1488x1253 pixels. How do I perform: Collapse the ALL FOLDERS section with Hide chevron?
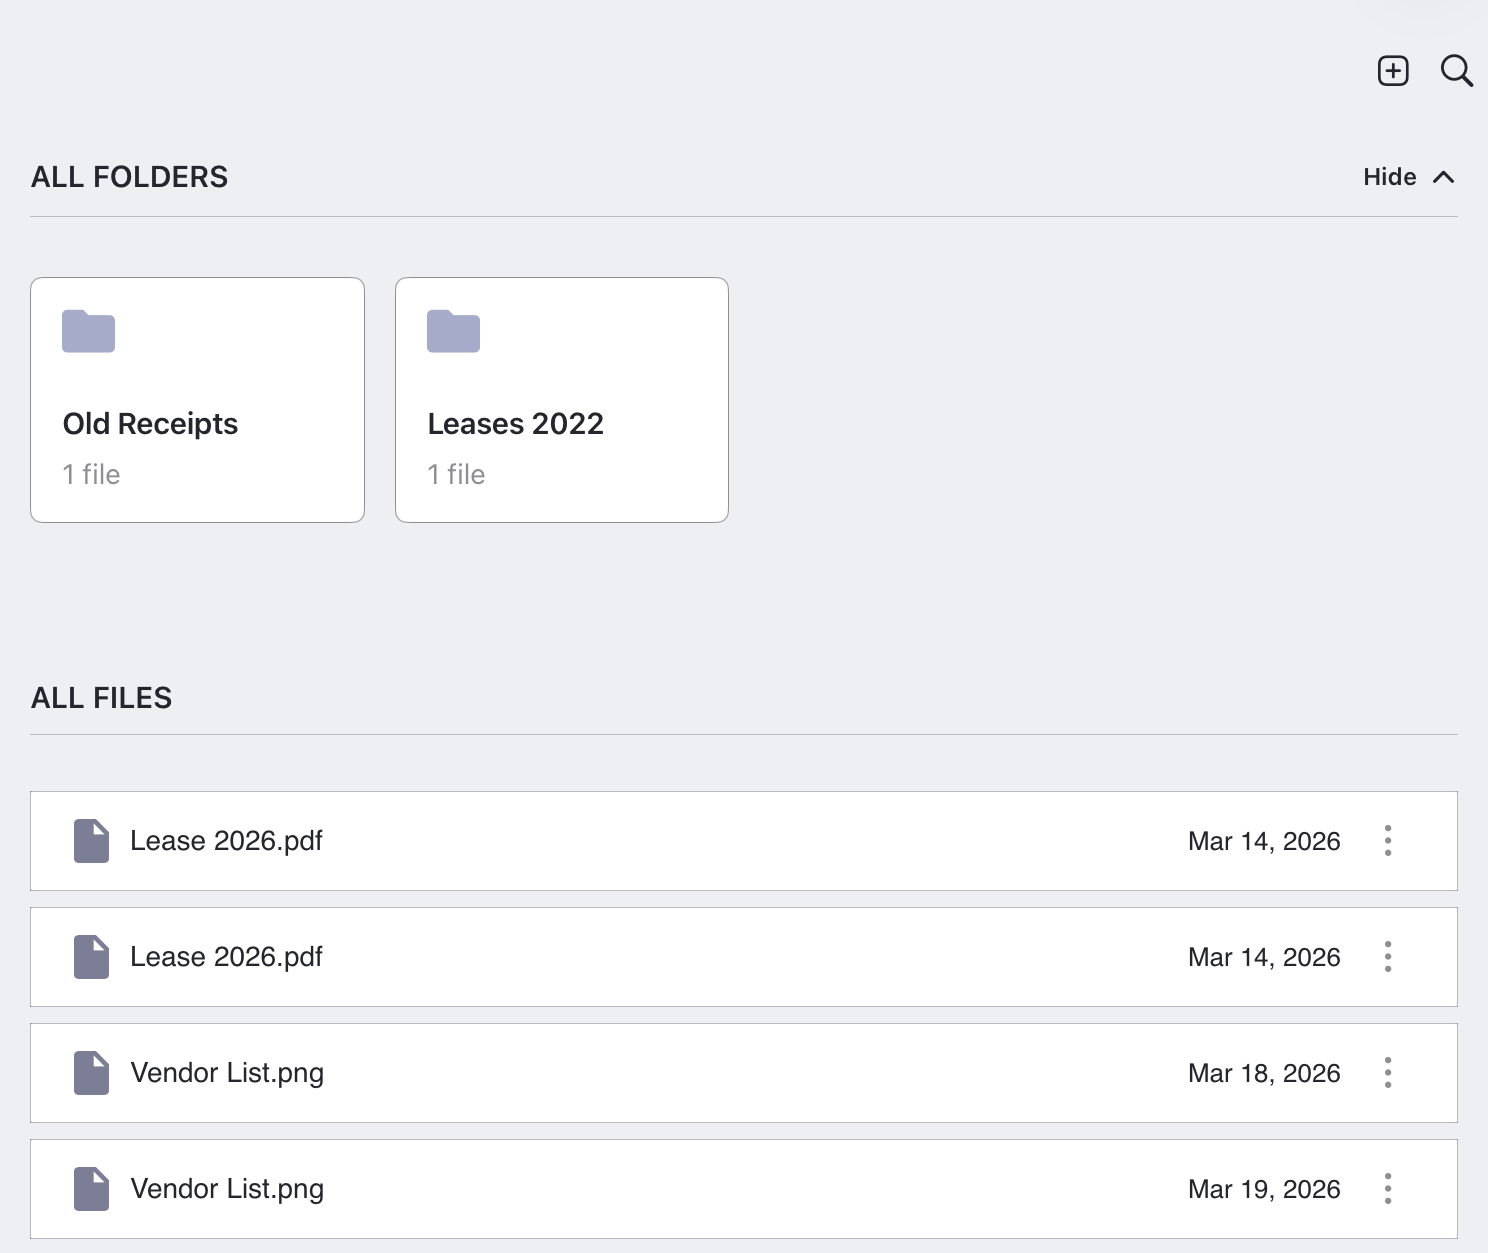click(x=1444, y=177)
